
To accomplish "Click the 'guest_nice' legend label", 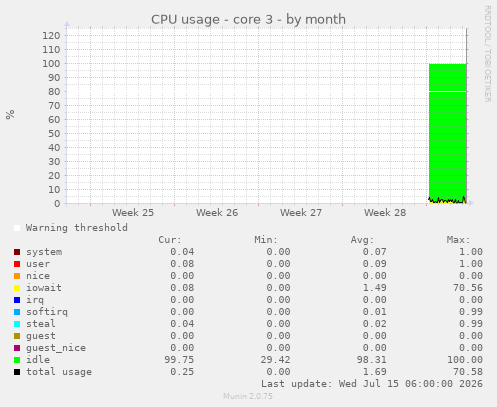I will (56, 348).
